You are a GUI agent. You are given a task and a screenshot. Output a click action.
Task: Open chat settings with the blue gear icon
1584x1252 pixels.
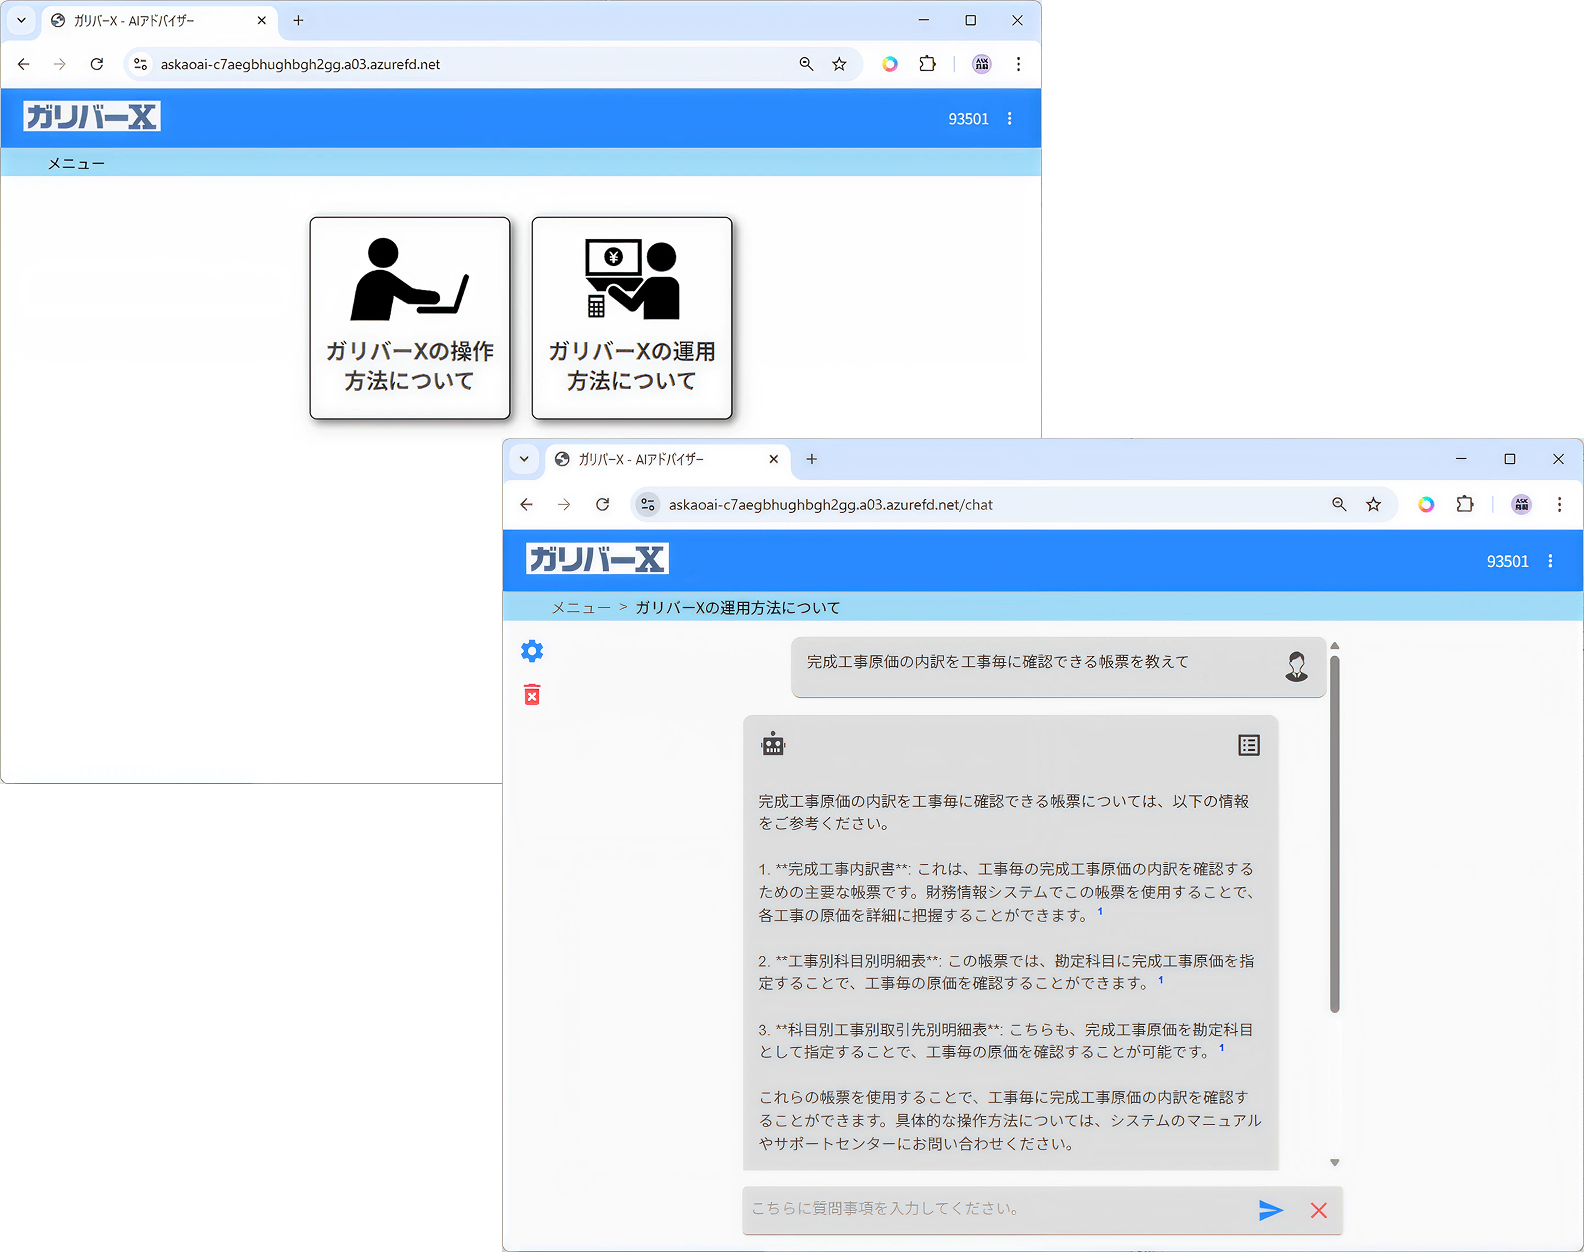pyautogui.click(x=532, y=651)
